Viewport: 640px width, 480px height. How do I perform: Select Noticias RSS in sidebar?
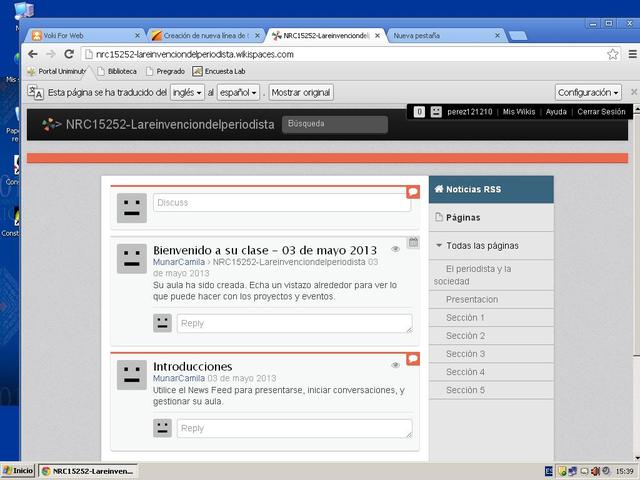[x=491, y=189]
